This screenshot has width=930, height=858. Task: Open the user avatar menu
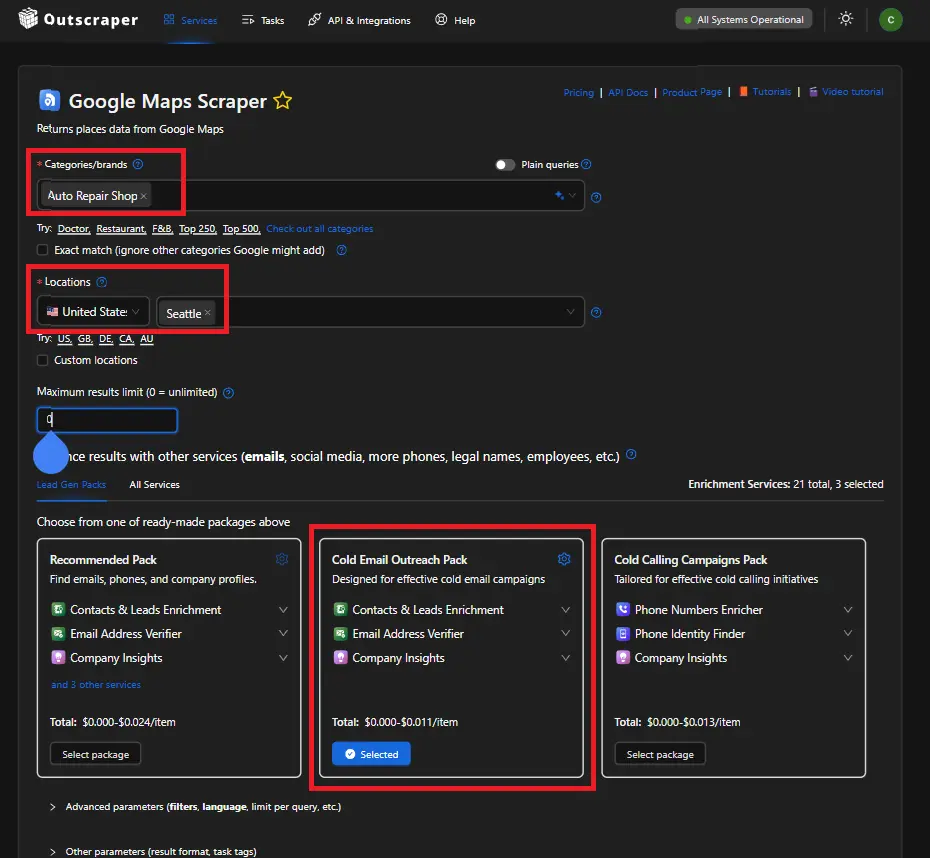coord(890,19)
